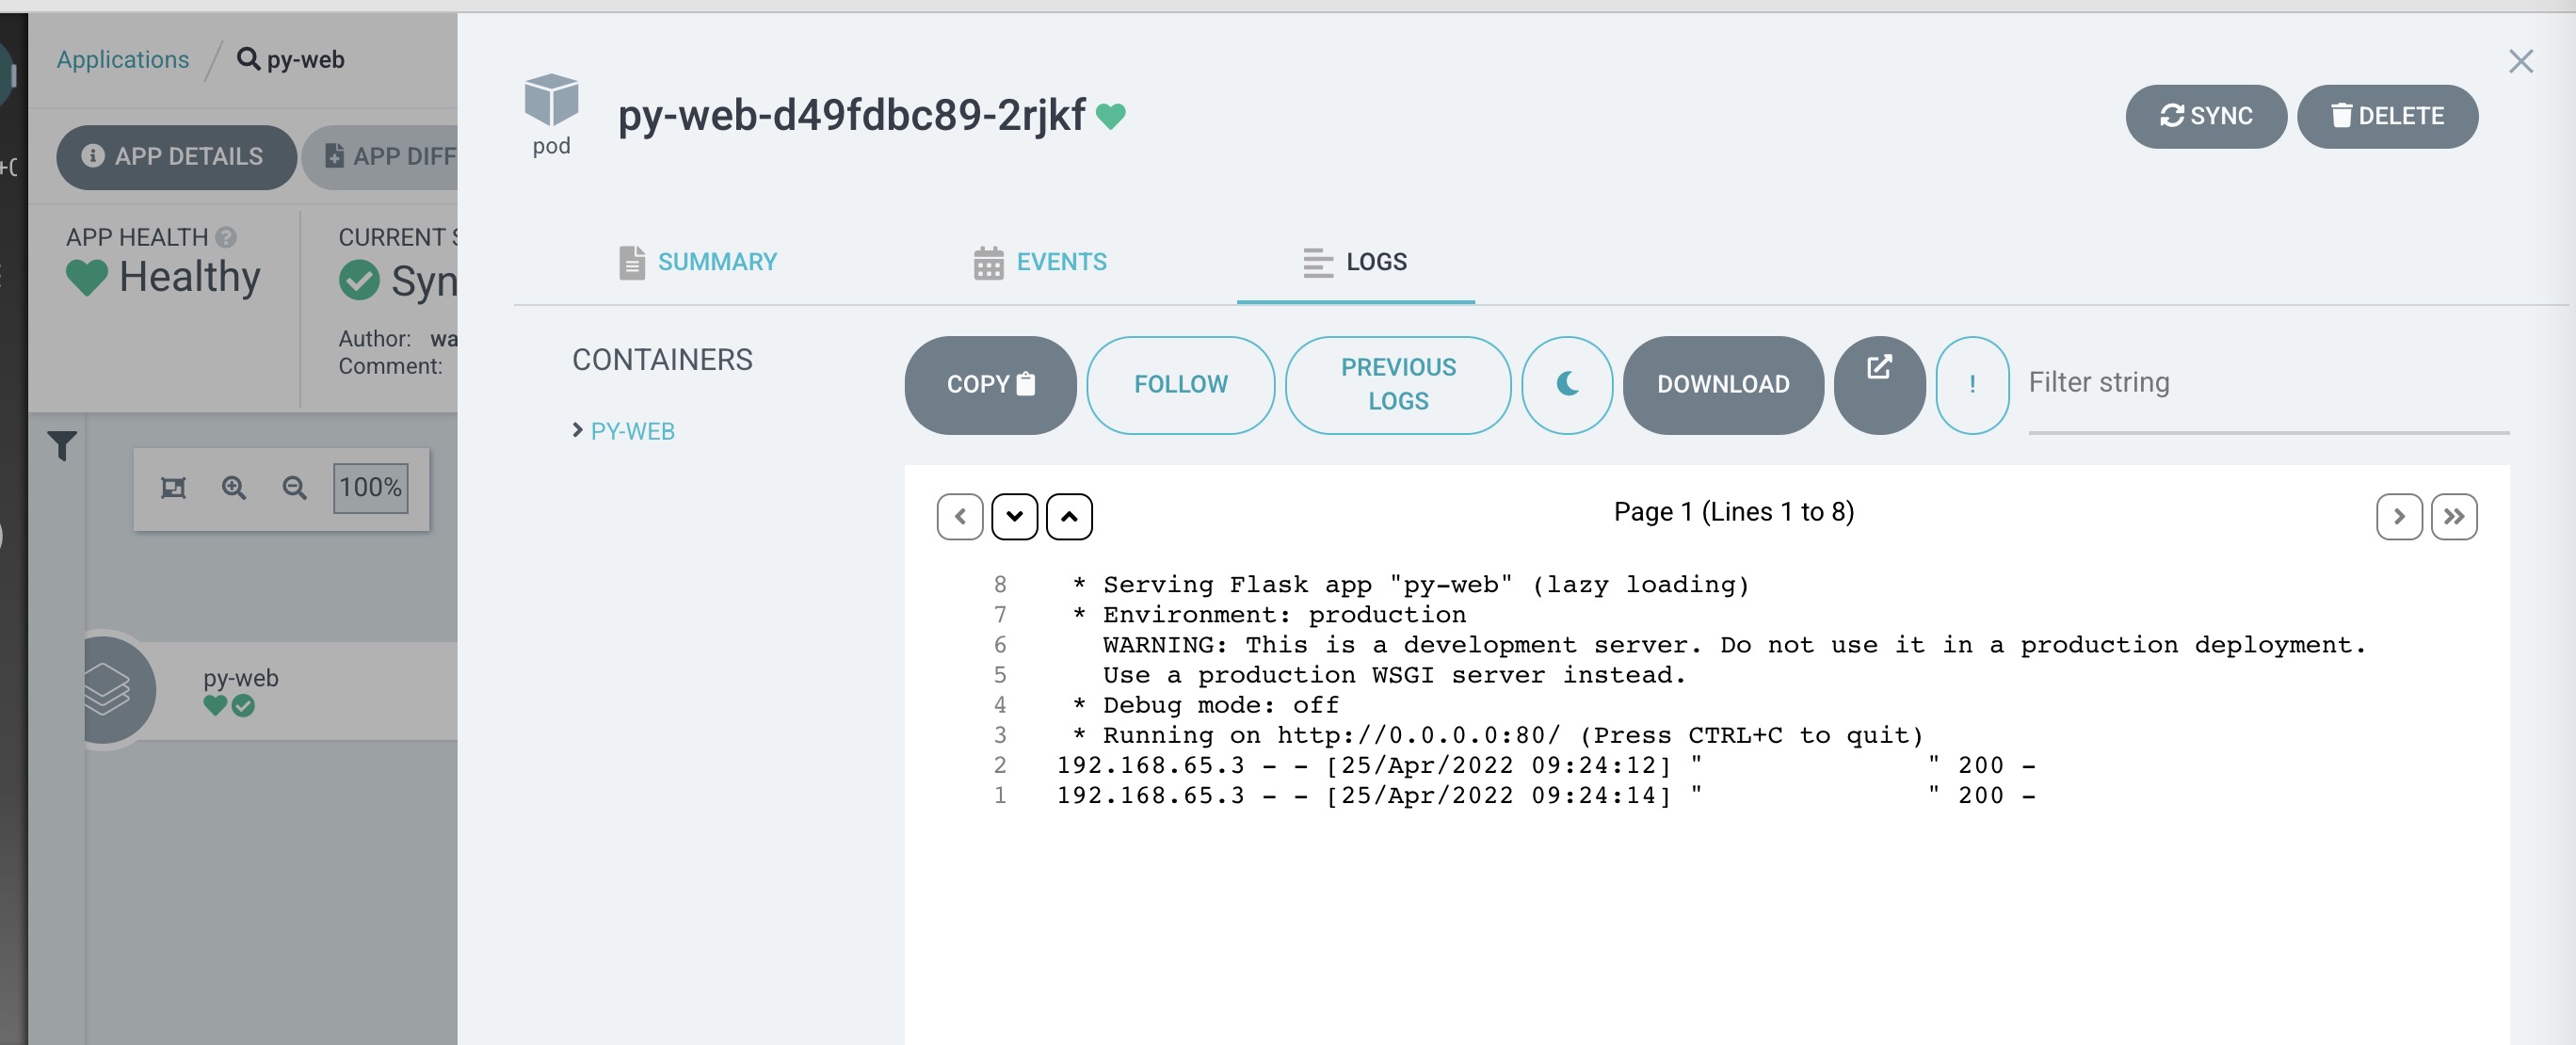
Task: Click the scroll-down chevron button in logs
Action: pyautogui.click(x=1014, y=517)
